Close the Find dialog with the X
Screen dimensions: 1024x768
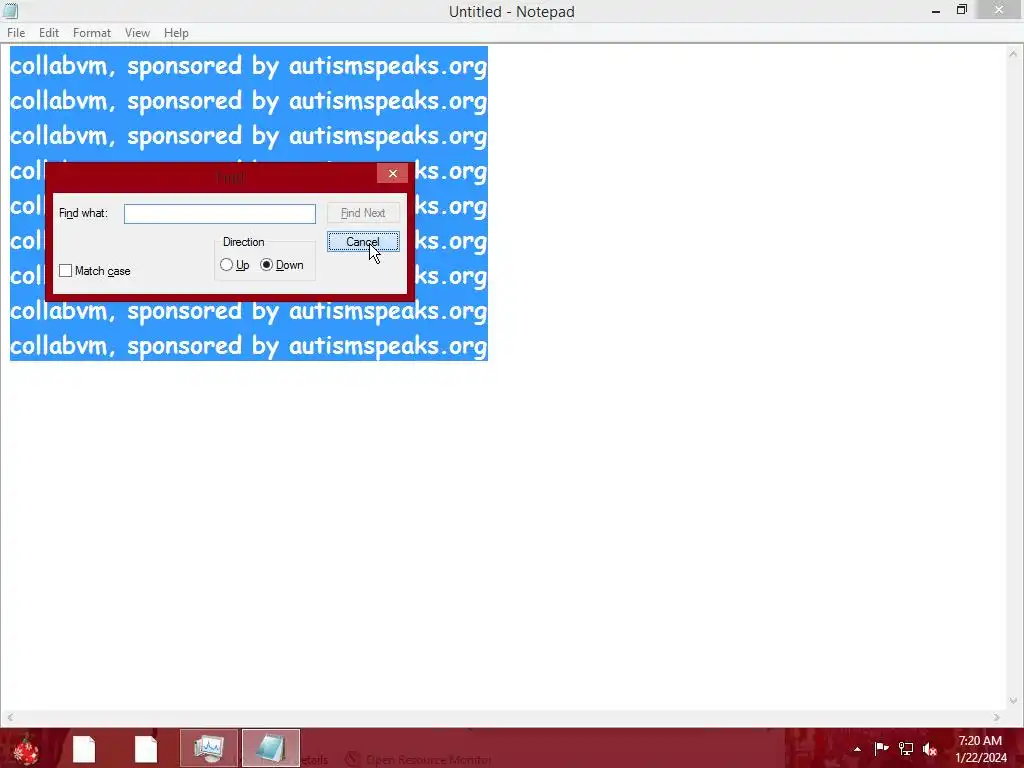click(x=392, y=173)
